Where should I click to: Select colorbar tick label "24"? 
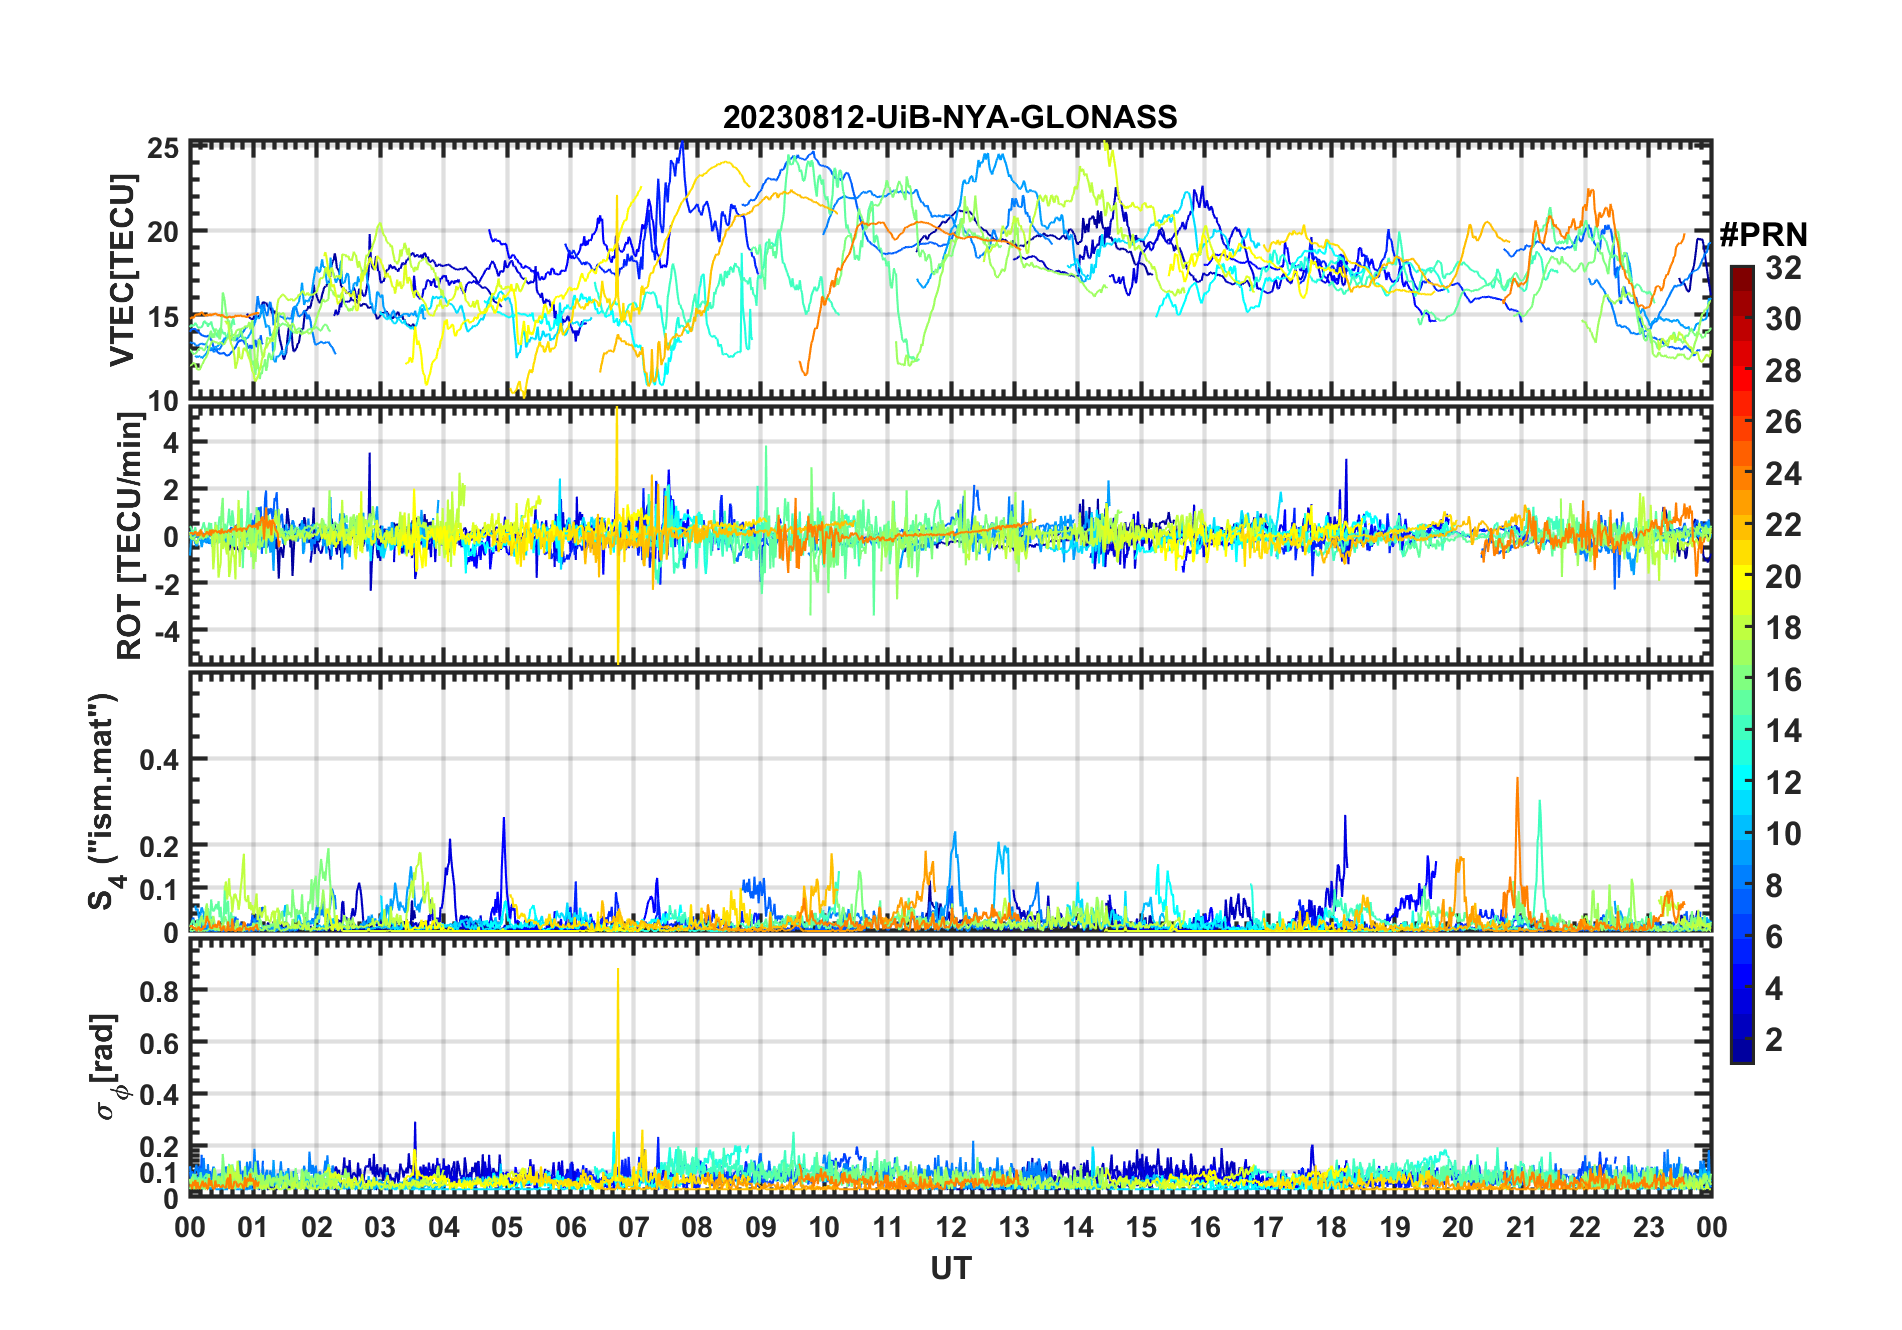click(x=1783, y=474)
